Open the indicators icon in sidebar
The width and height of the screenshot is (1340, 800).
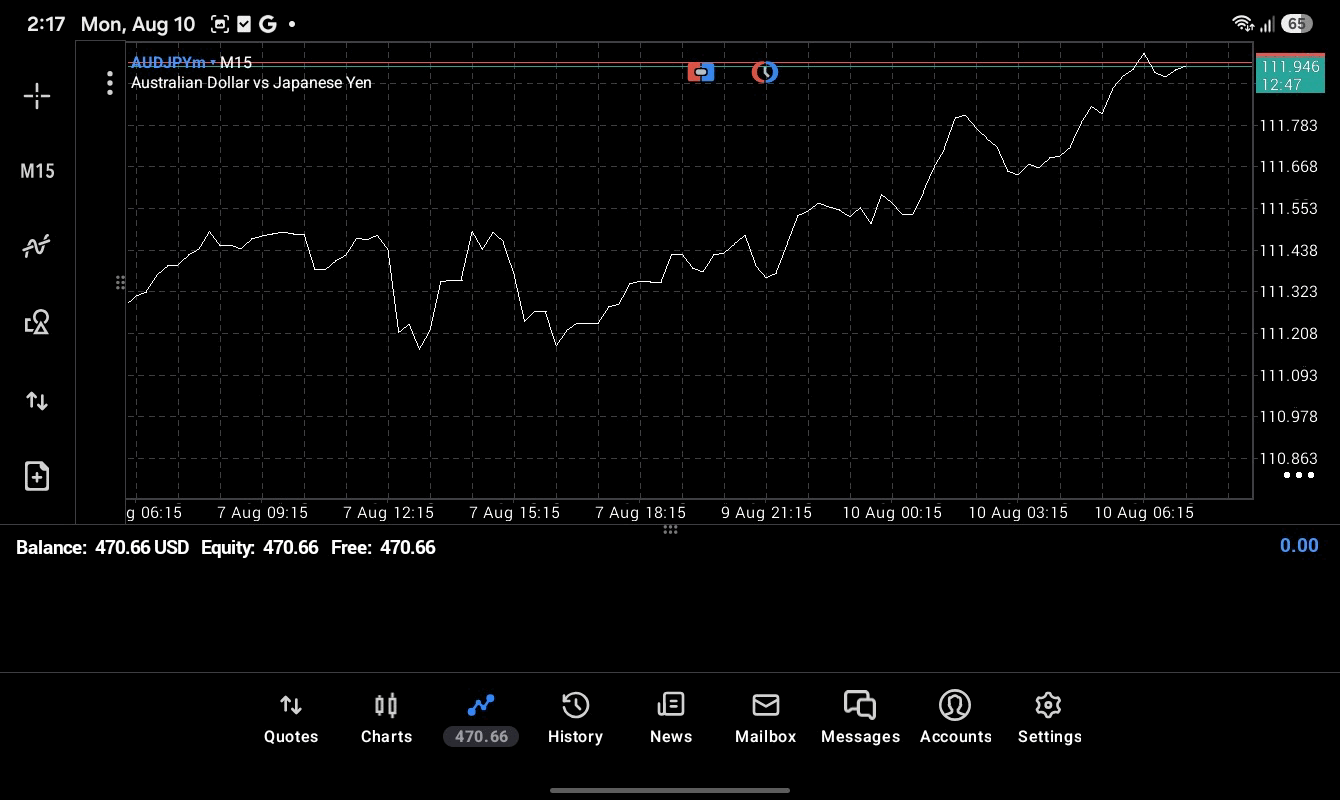37,246
